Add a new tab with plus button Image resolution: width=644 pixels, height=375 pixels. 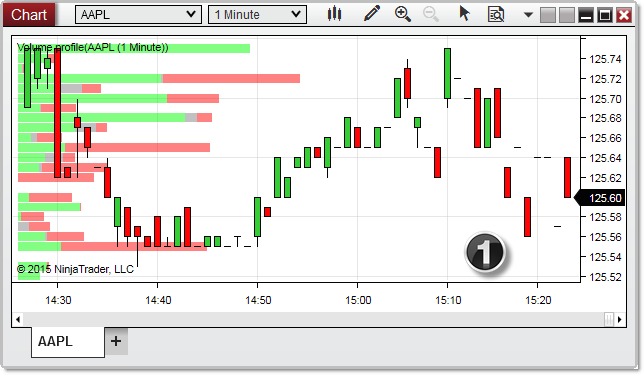coord(116,341)
